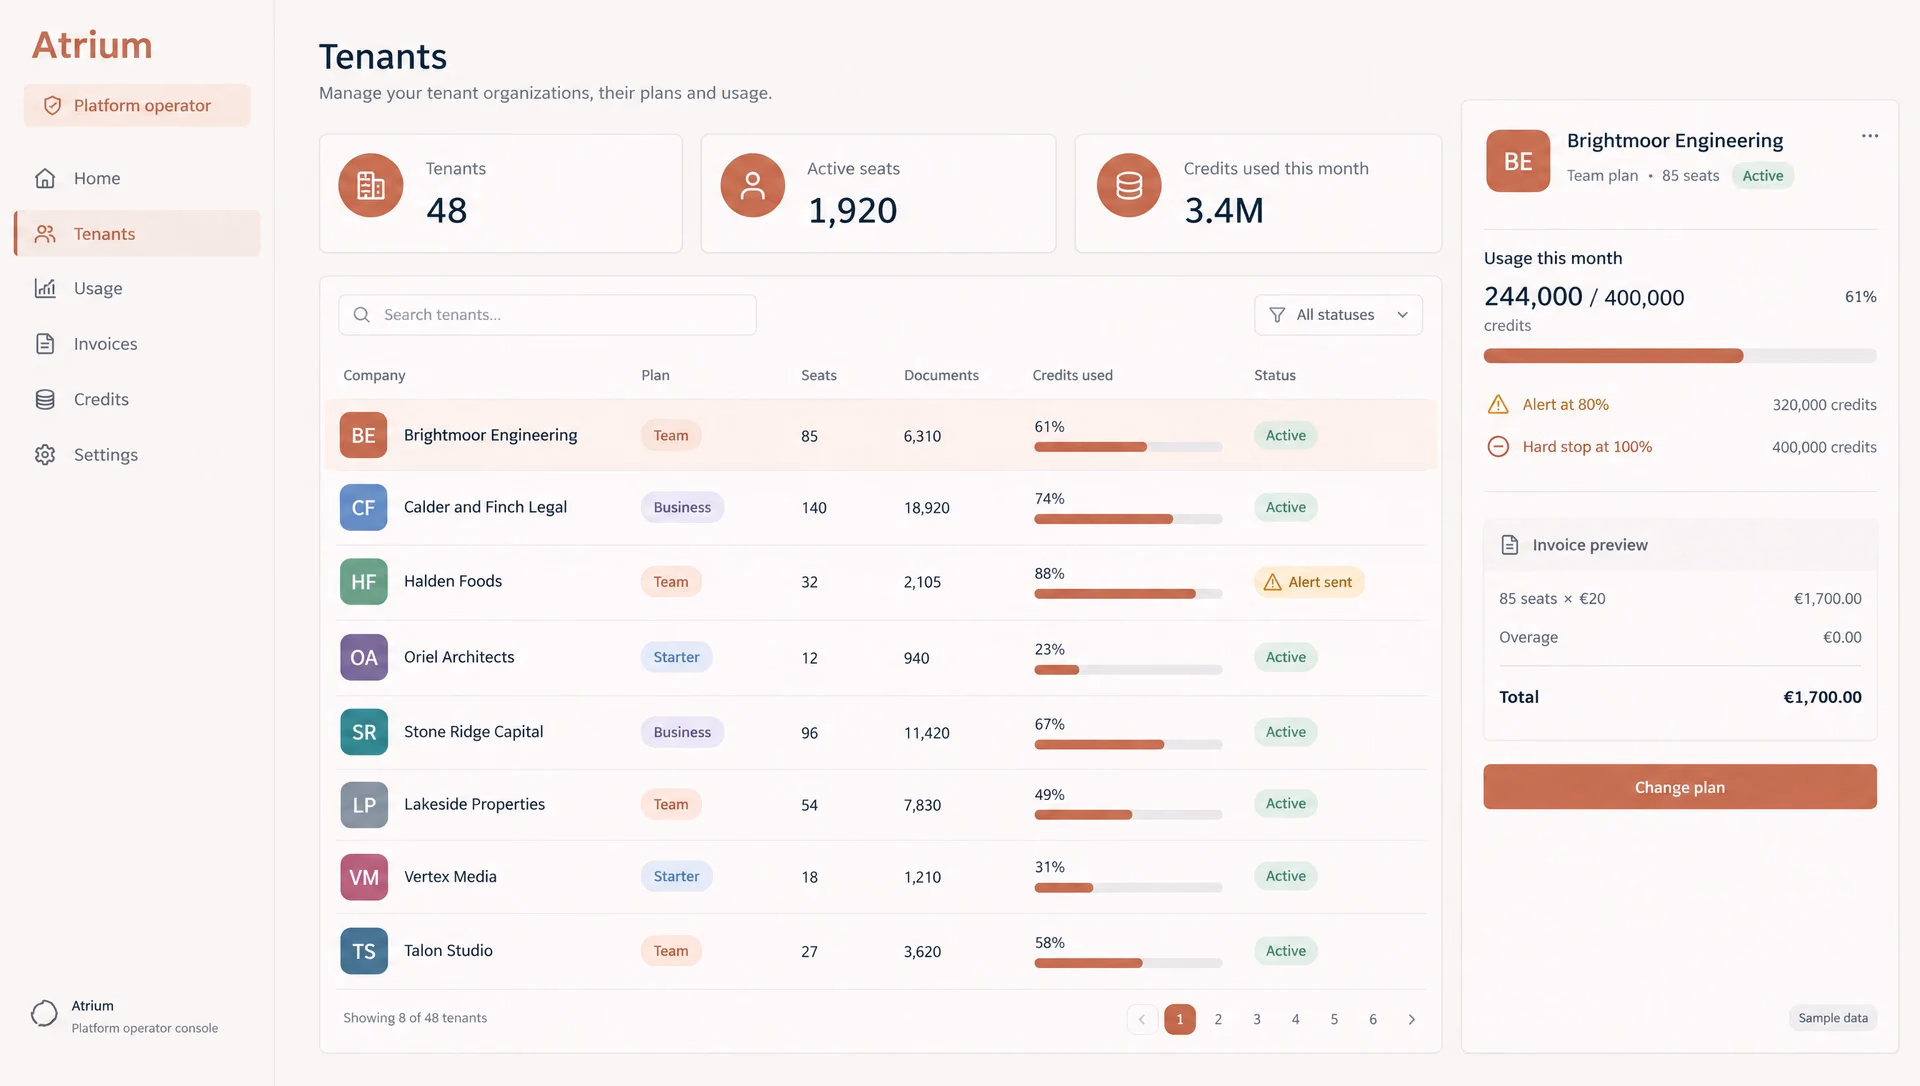Click the Talon Studio company name
Viewport: 1920px width, 1086px height.
[448, 951]
